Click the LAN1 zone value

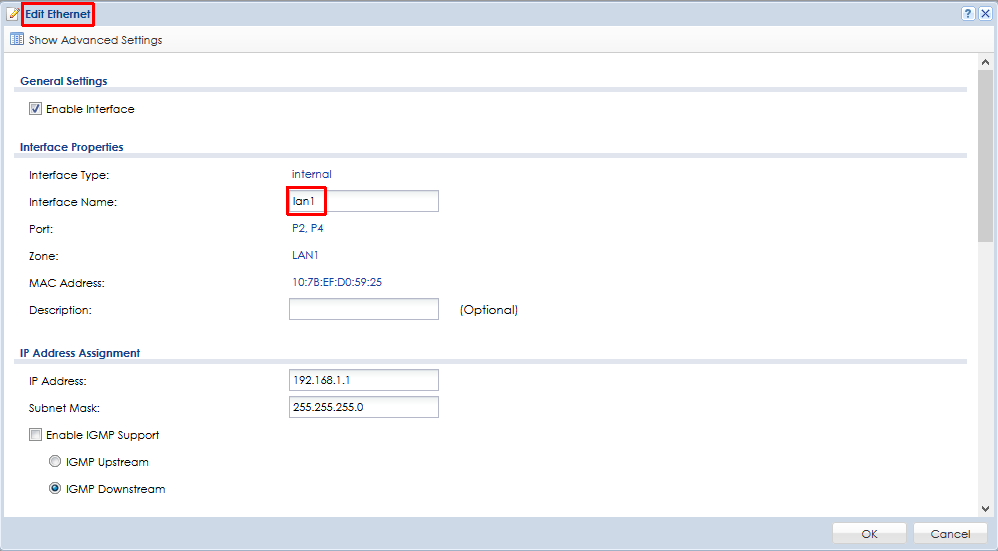[305, 255]
